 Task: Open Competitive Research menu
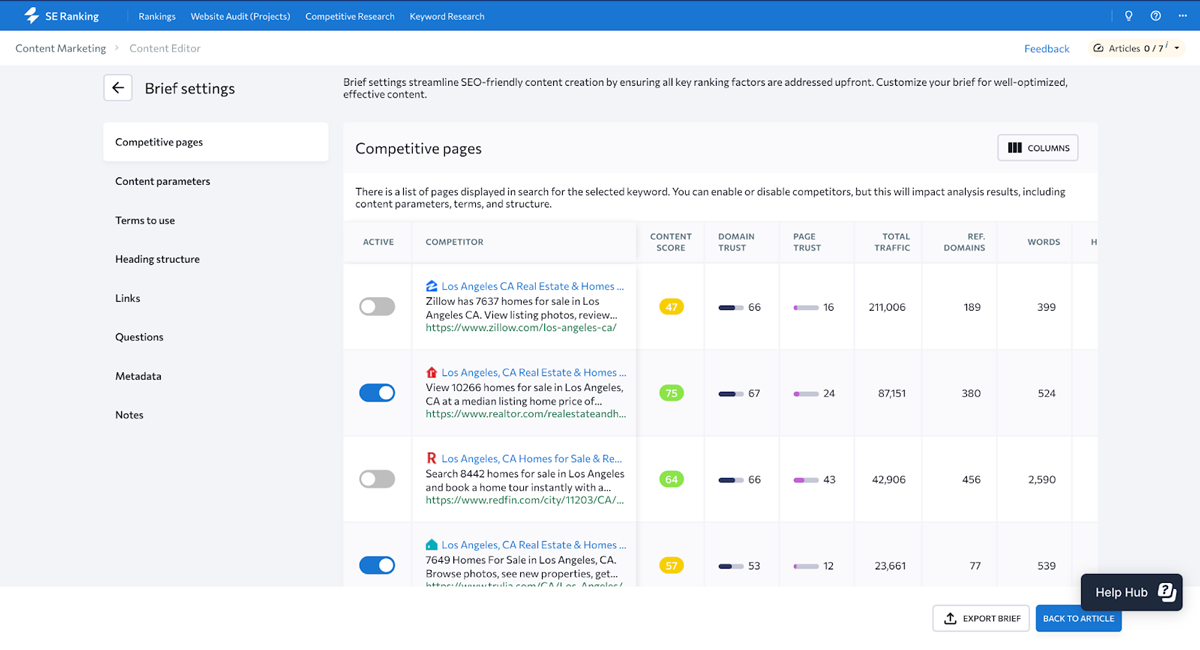point(350,16)
